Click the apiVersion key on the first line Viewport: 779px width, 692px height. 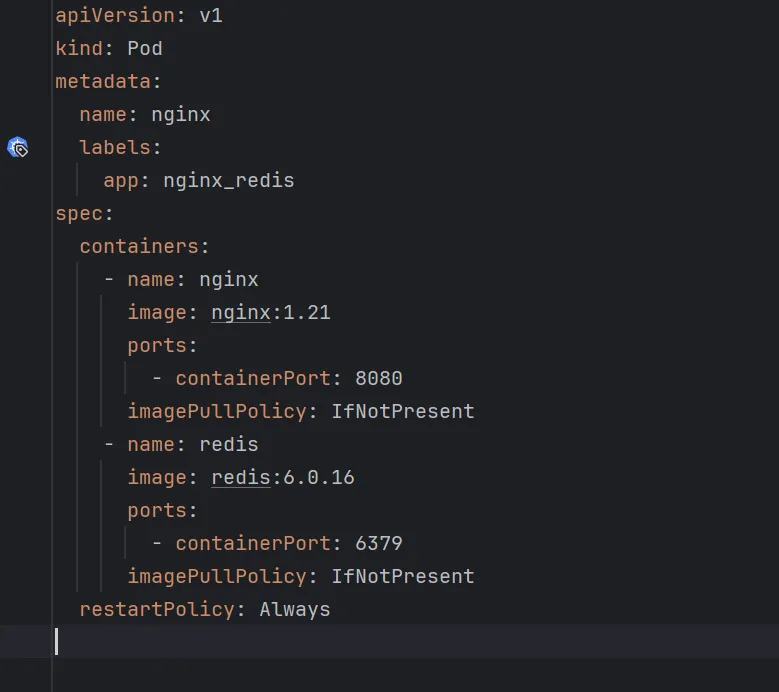coord(115,16)
